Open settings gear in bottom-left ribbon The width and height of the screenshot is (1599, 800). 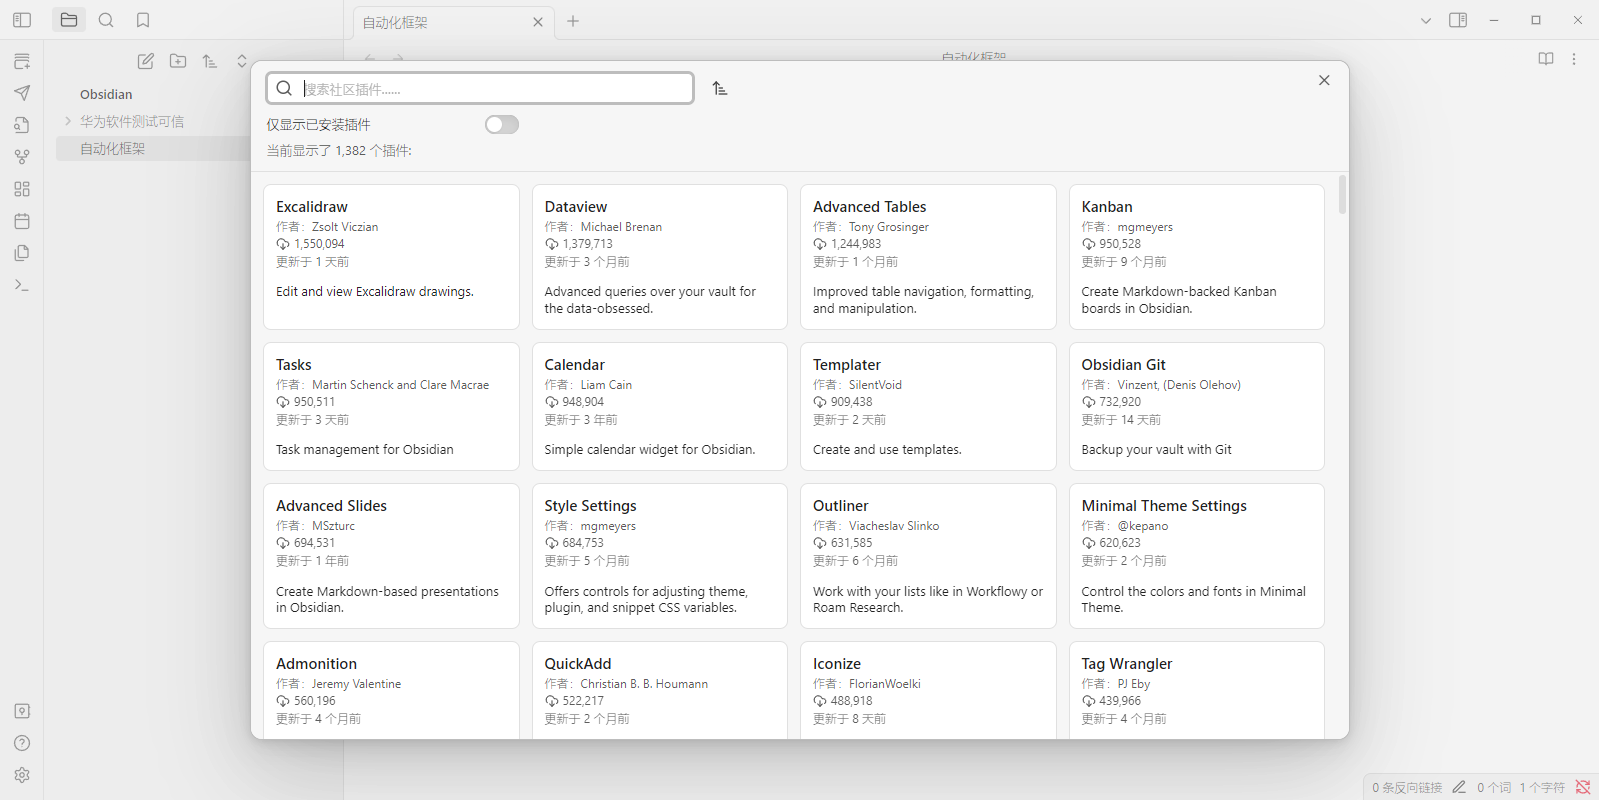click(22, 775)
